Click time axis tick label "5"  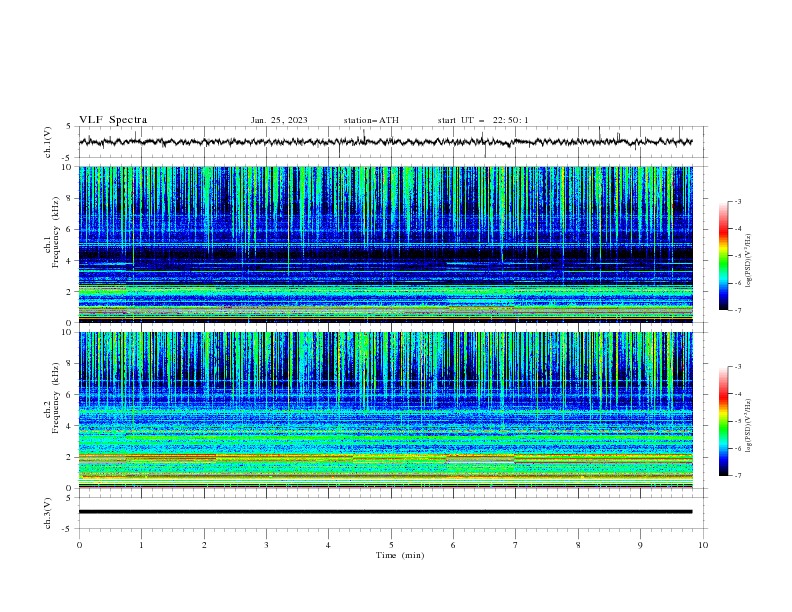coord(391,545)
